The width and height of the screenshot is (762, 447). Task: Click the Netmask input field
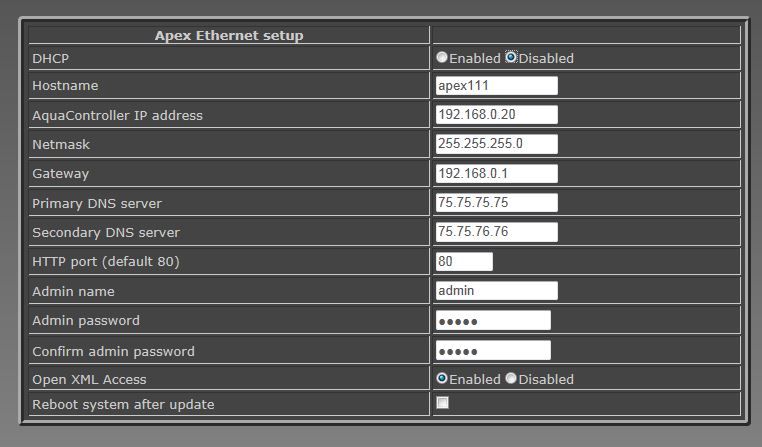tap(497, 144)
